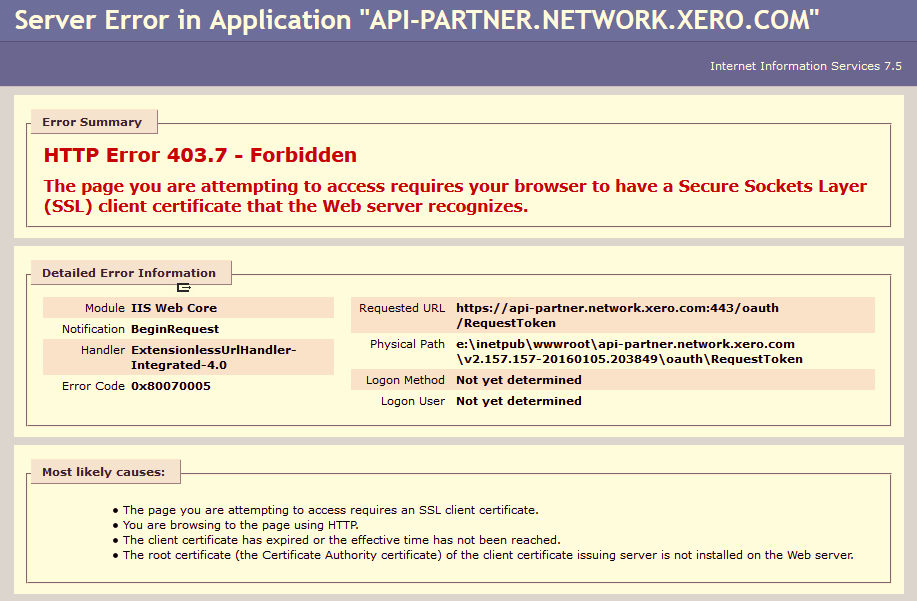
Task: Click the Logon Method field label
Action: (405, 380)
